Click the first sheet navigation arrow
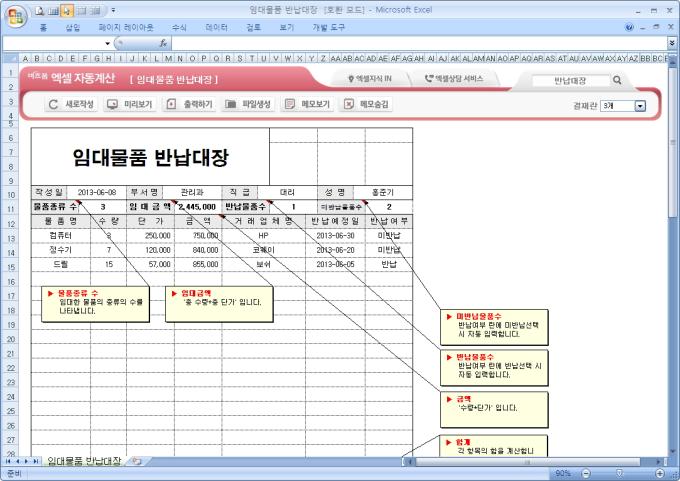The height and width of the screenshot is (481, 680). [x=8, y=461]
